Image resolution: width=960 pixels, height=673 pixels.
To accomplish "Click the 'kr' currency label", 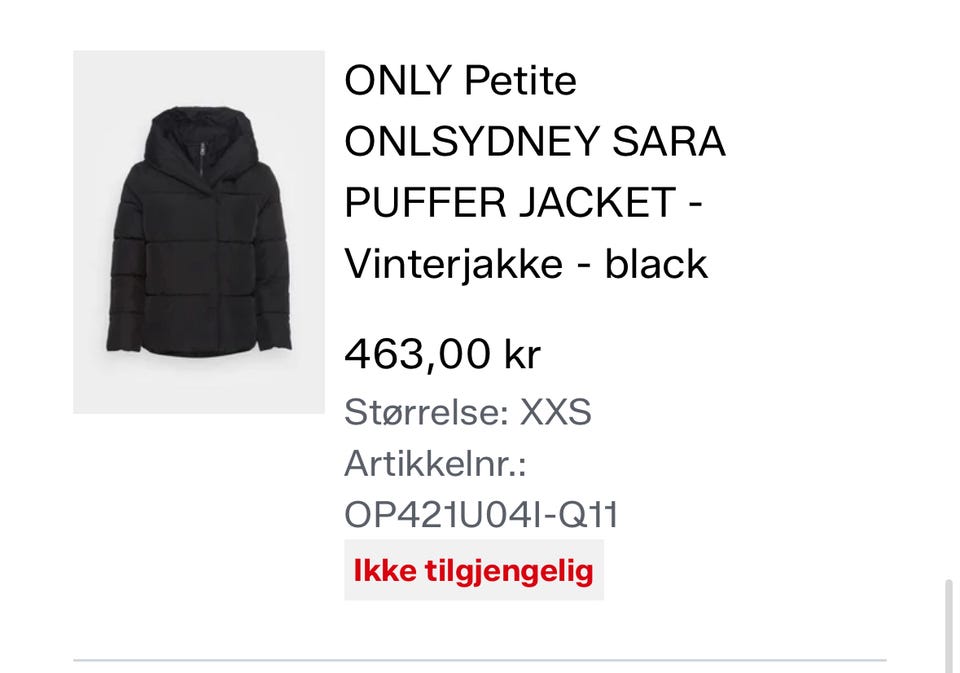I will [x=523, y=354].
